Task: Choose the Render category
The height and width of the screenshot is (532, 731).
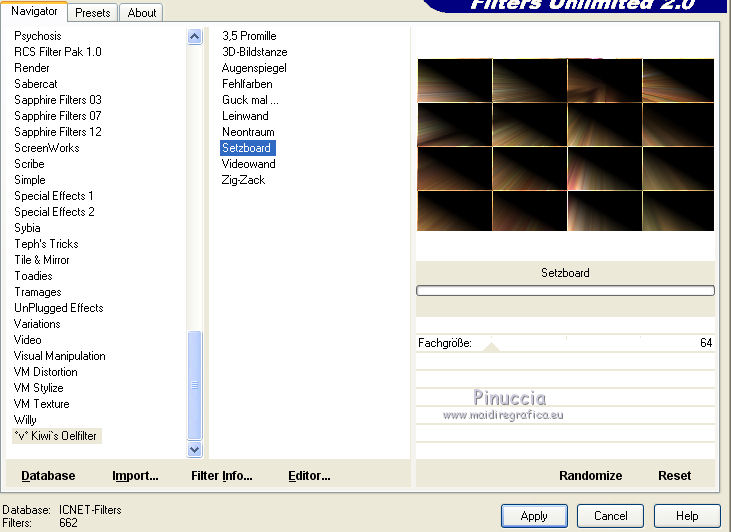Action: point(32,68)
